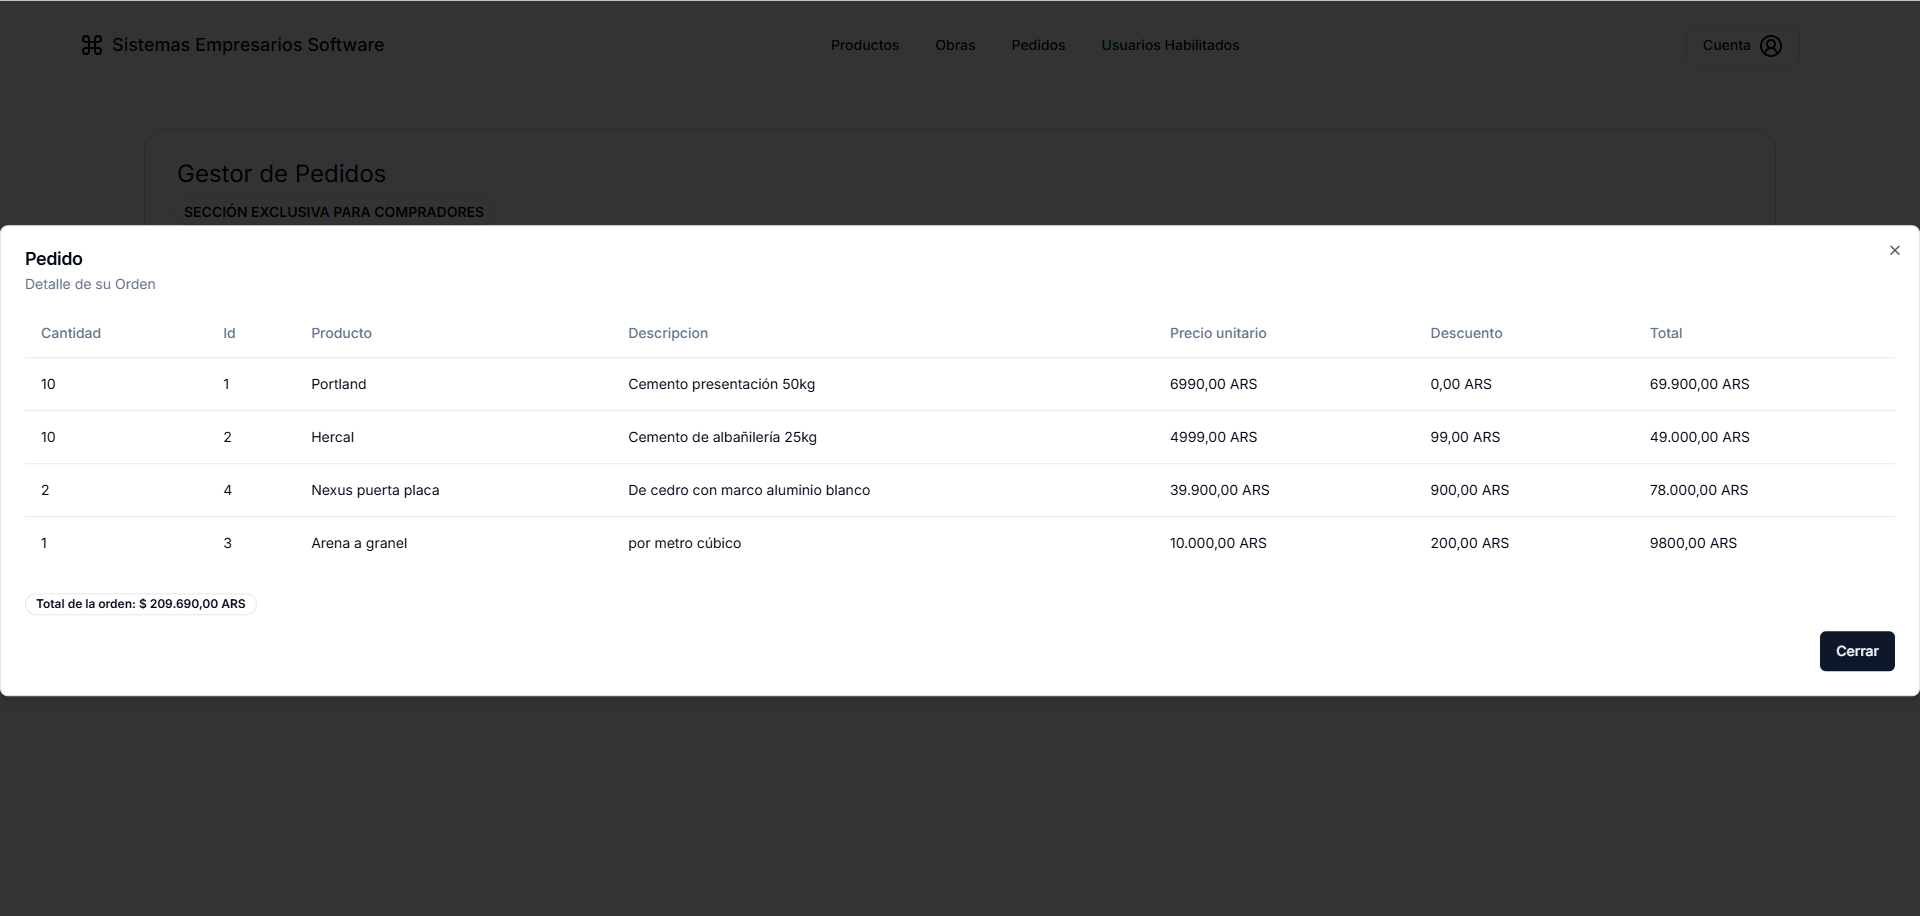Open the Cuenta user profile icon
The height and width of the screenshot is (916, 1920).
pos(1770,46)
